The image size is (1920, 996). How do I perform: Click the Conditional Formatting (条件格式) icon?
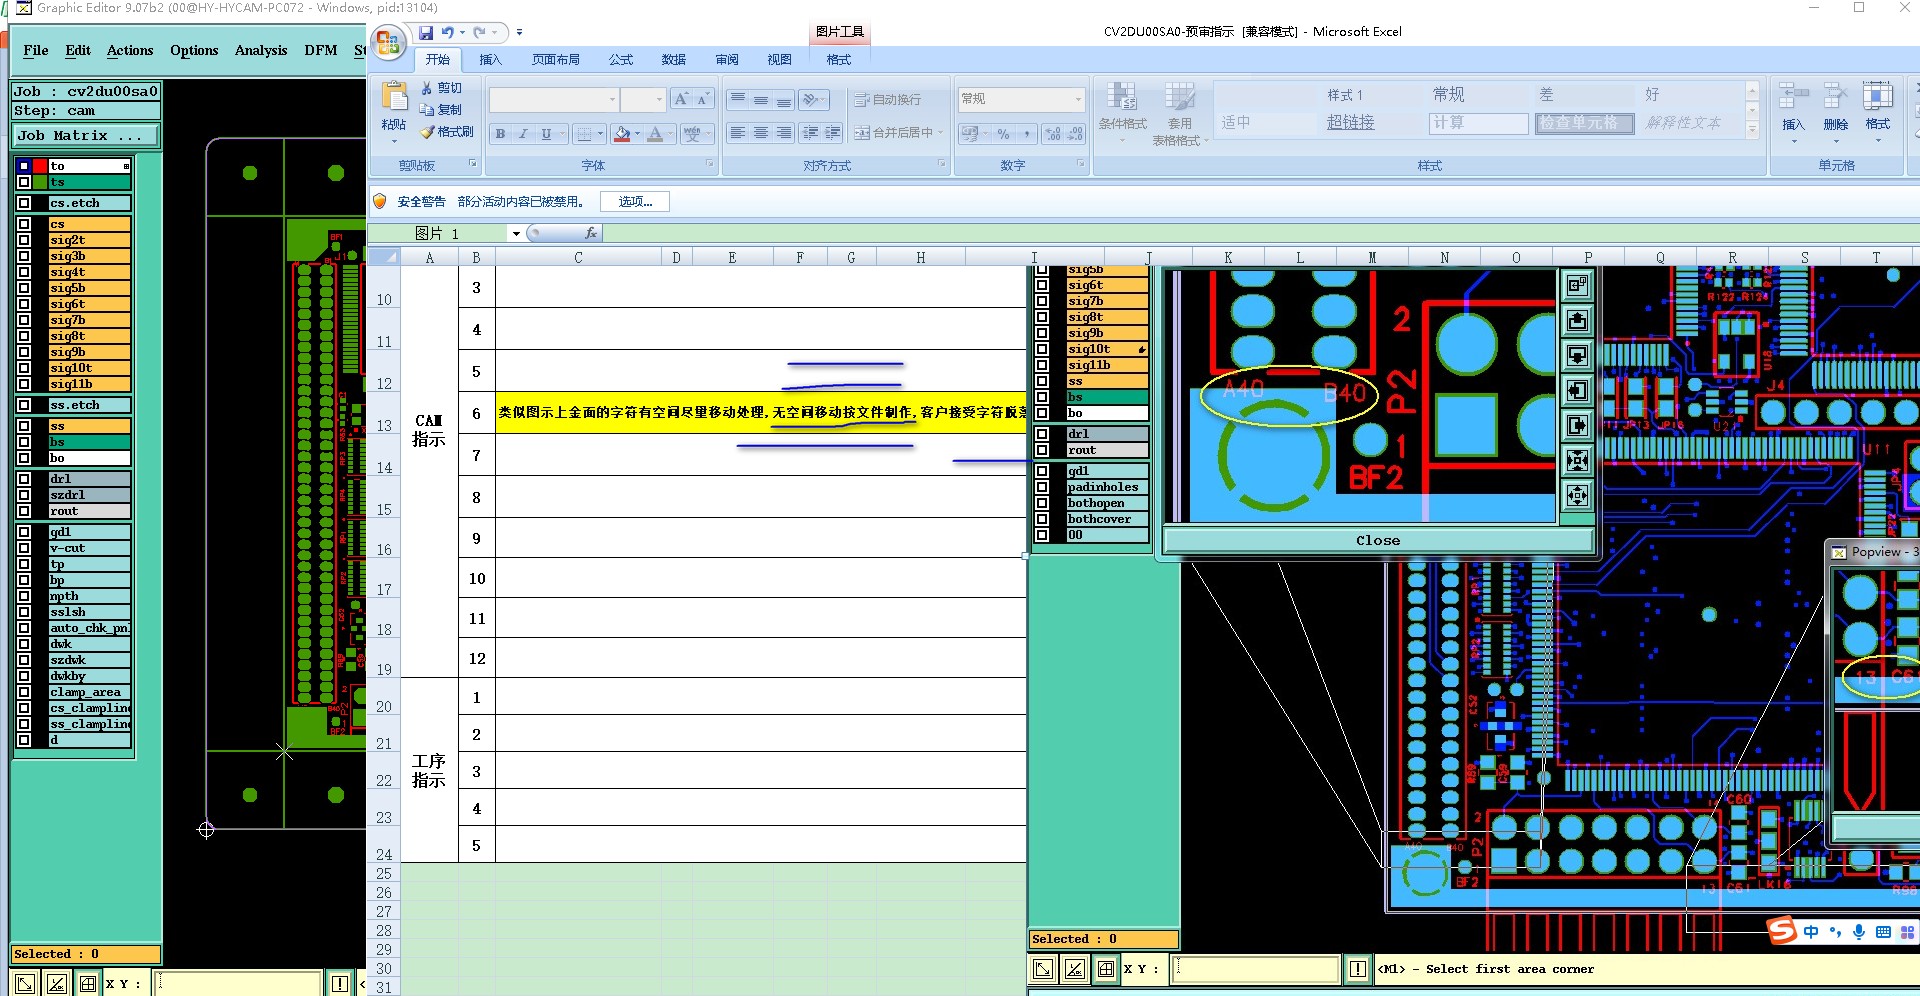point(1122,98)
